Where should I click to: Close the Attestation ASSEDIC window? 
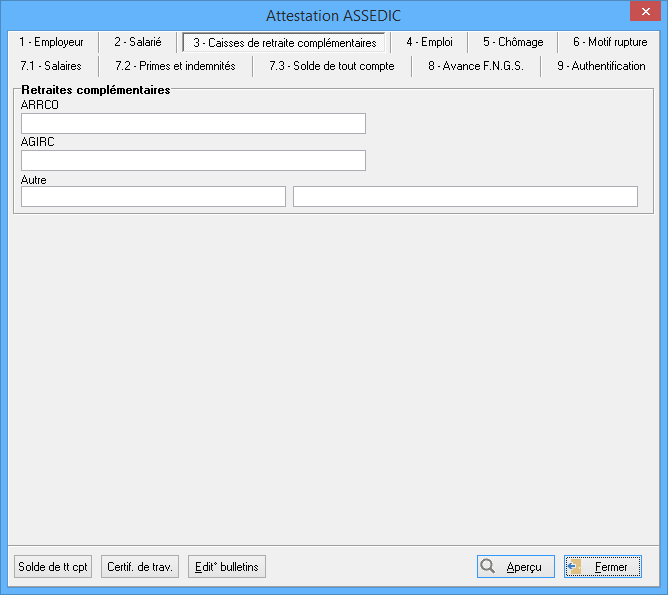(x=645, y=11)
